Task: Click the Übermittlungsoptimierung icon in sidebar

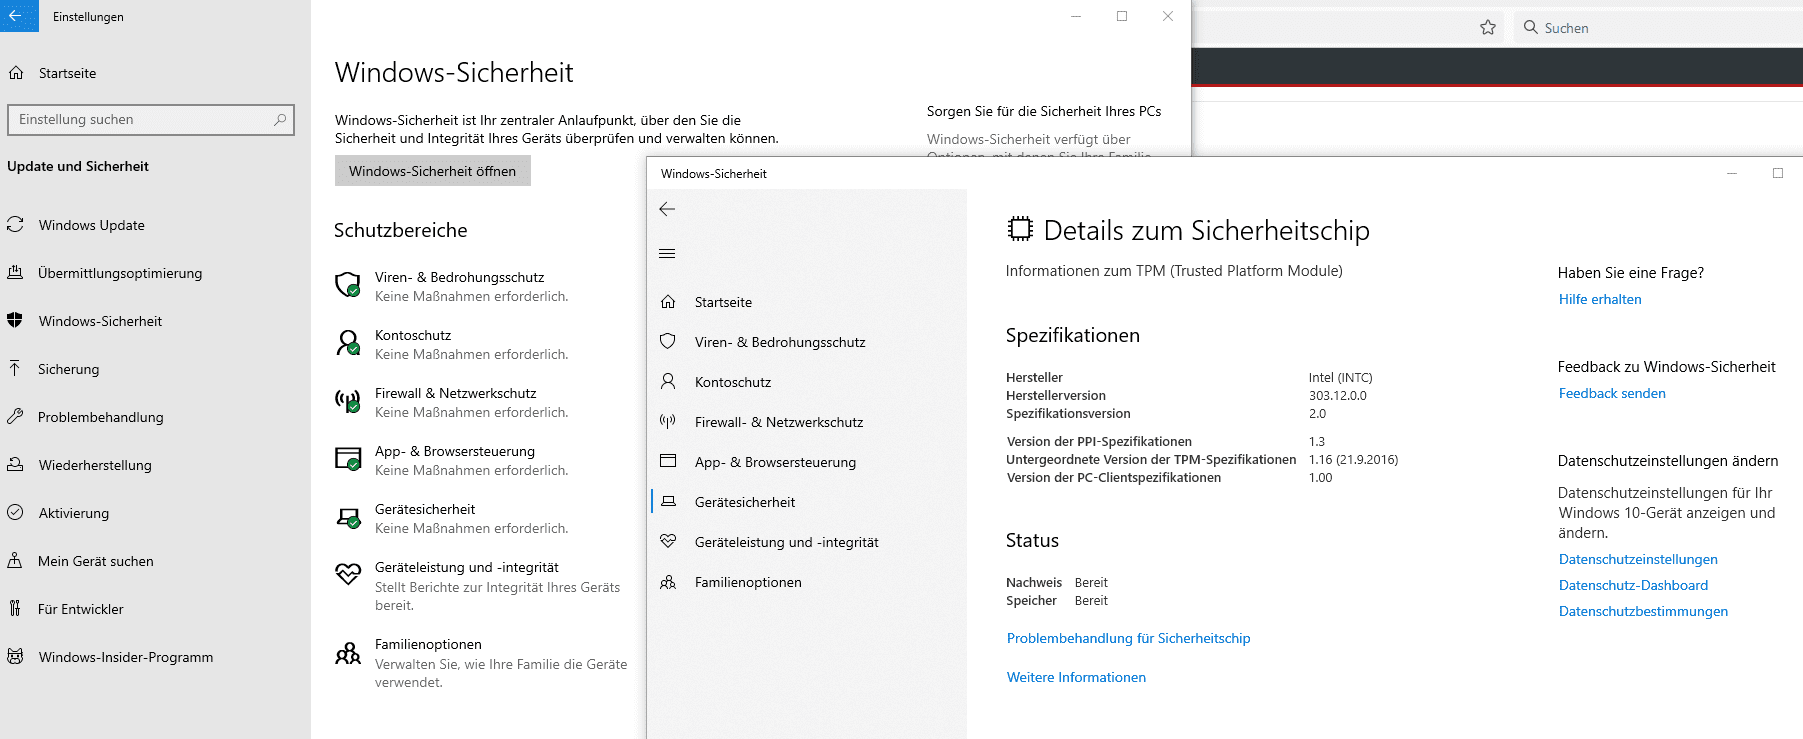Action: pos(15,273)
